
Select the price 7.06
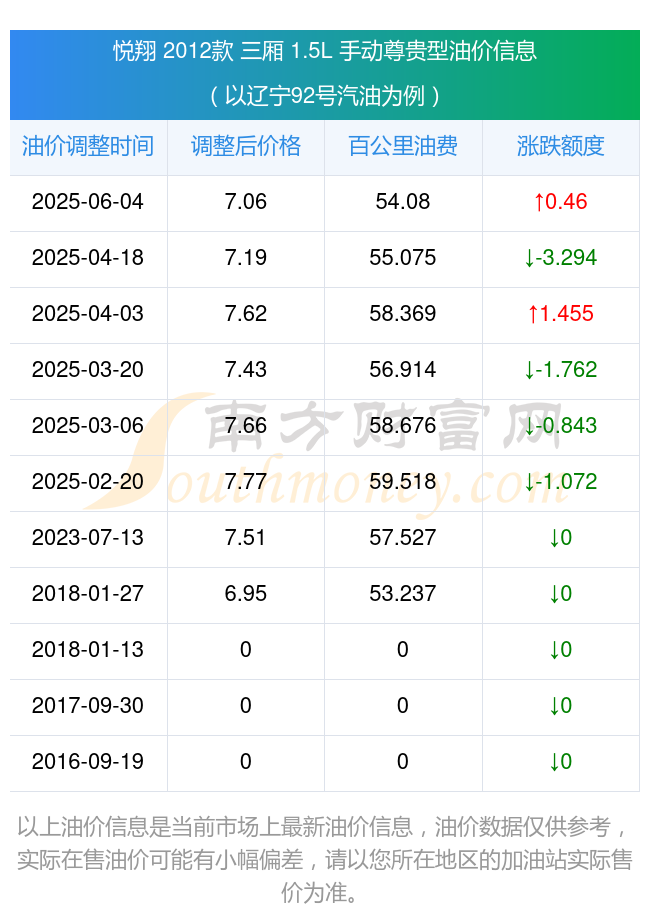(245, 201)
